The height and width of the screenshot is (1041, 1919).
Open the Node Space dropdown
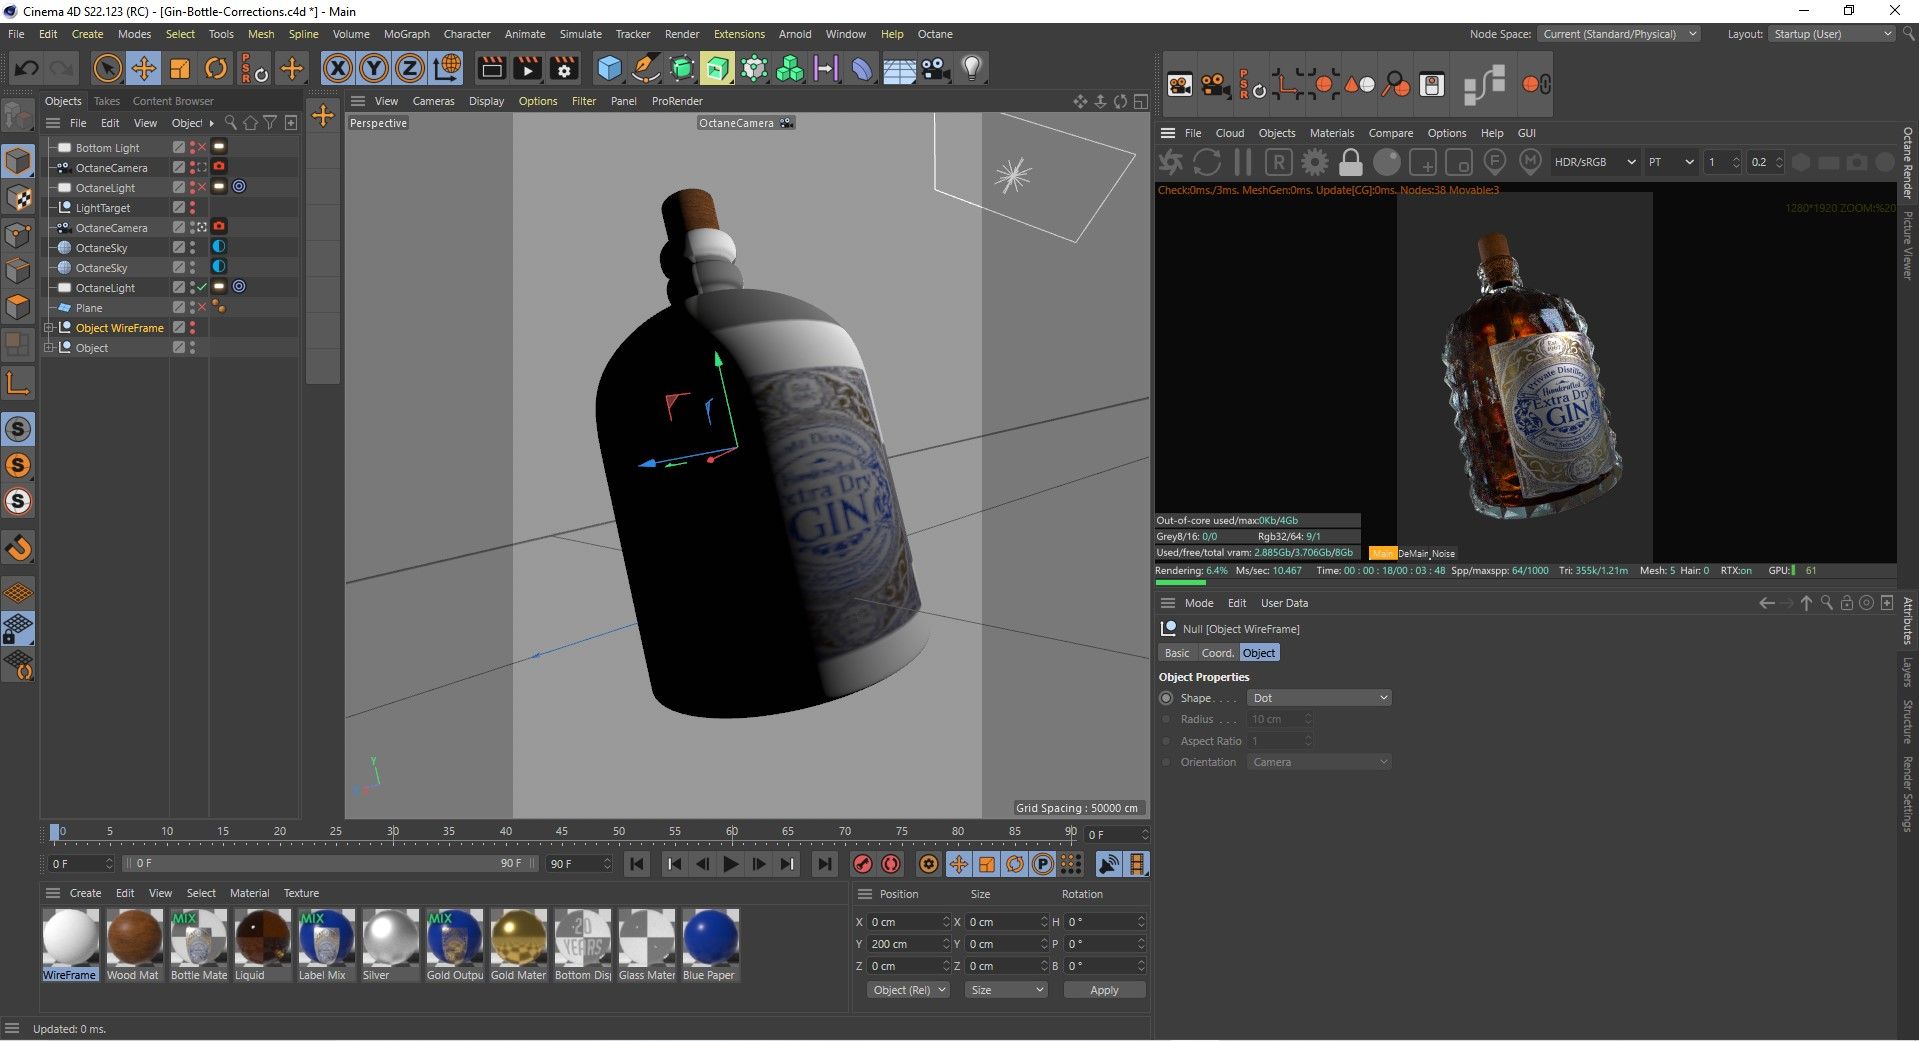1619,34
